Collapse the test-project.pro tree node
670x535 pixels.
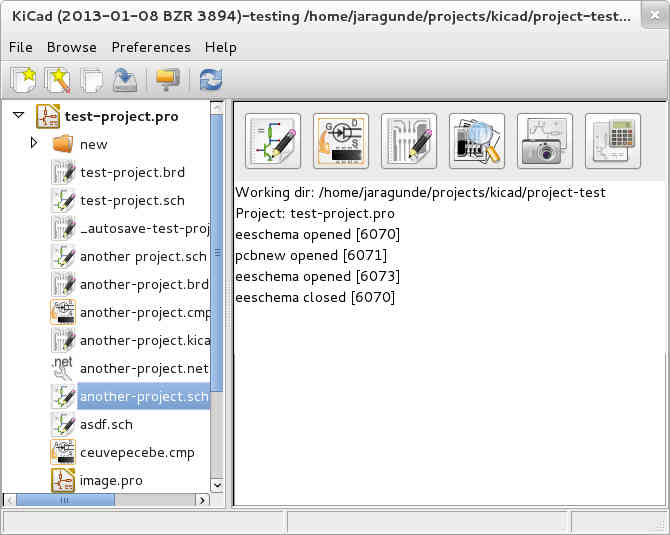coord(18,115)
